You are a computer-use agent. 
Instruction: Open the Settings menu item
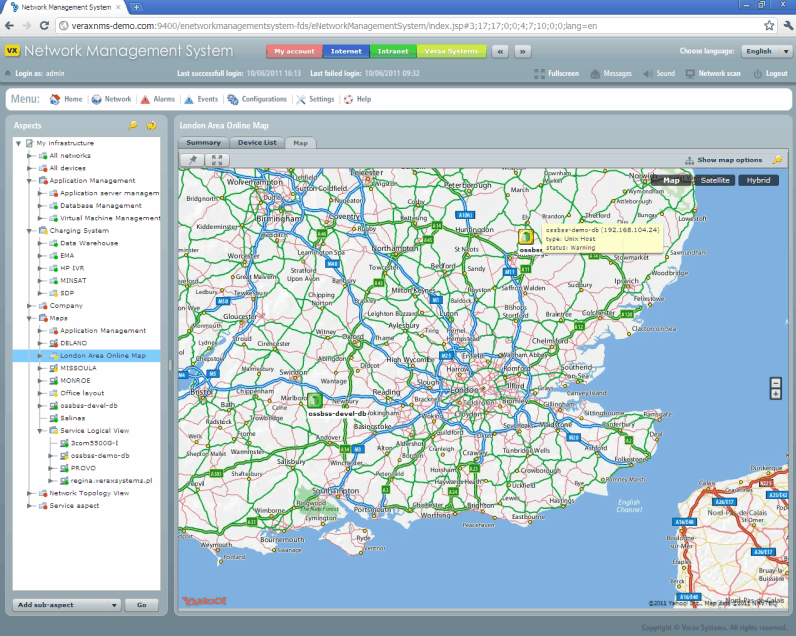click(x=315, y=99)
